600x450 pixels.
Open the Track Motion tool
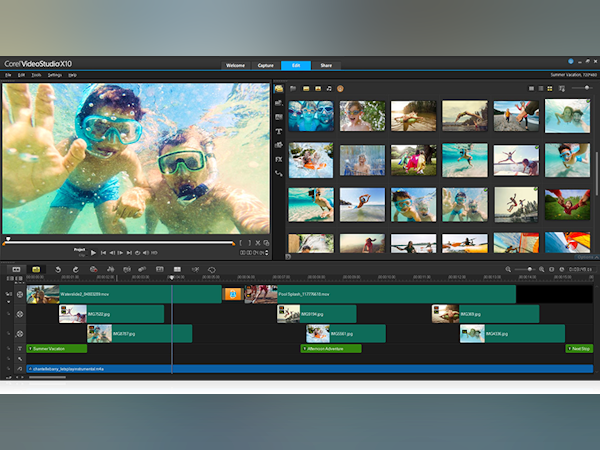[x=142, y=269]
